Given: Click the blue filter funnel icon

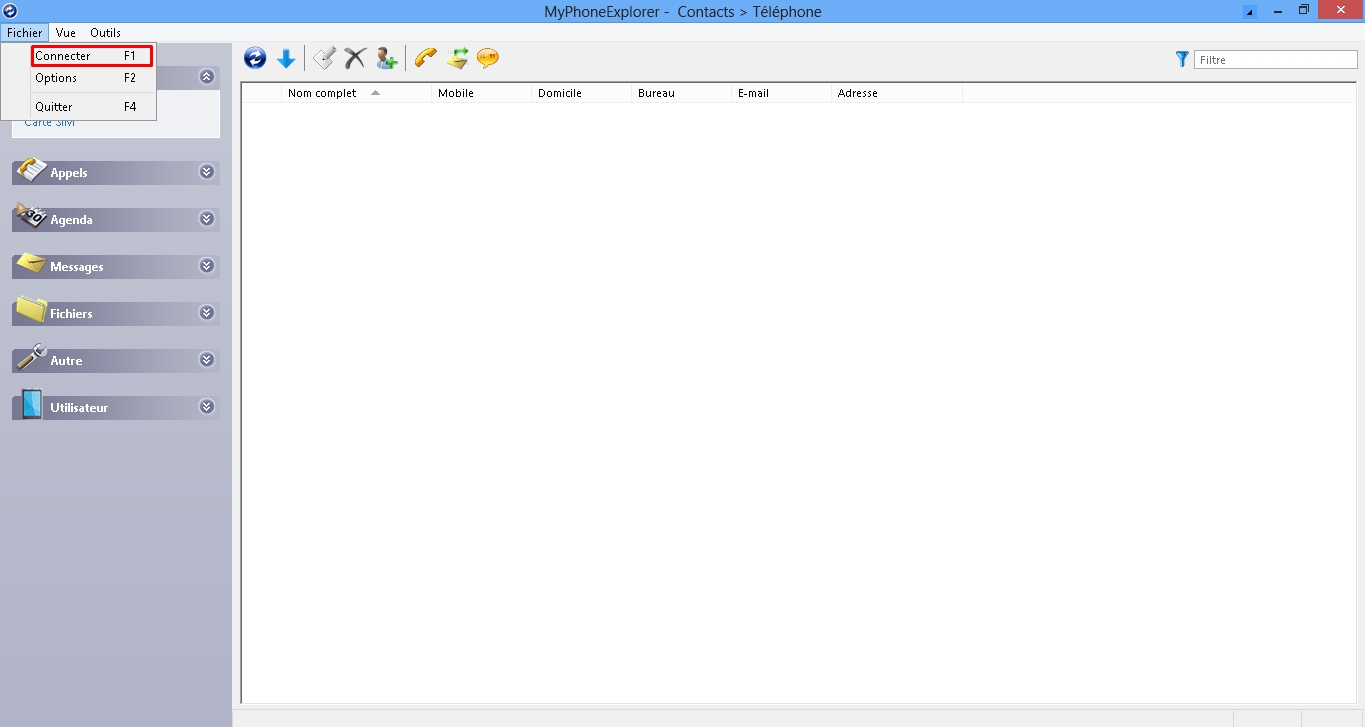Looking at the screenshot, I should (1182, 60).
